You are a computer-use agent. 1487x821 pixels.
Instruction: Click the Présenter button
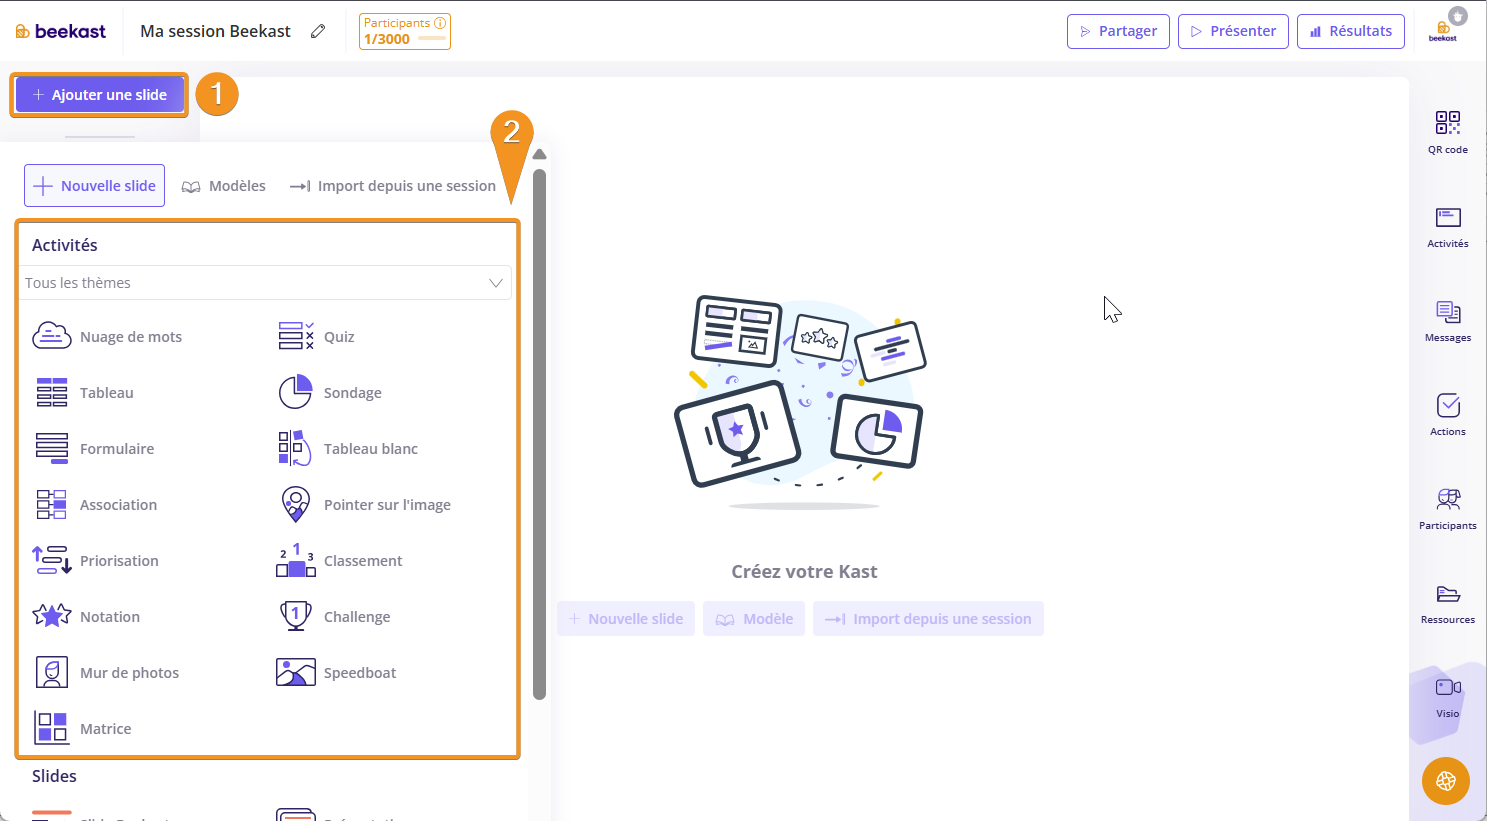[1232, 31]
